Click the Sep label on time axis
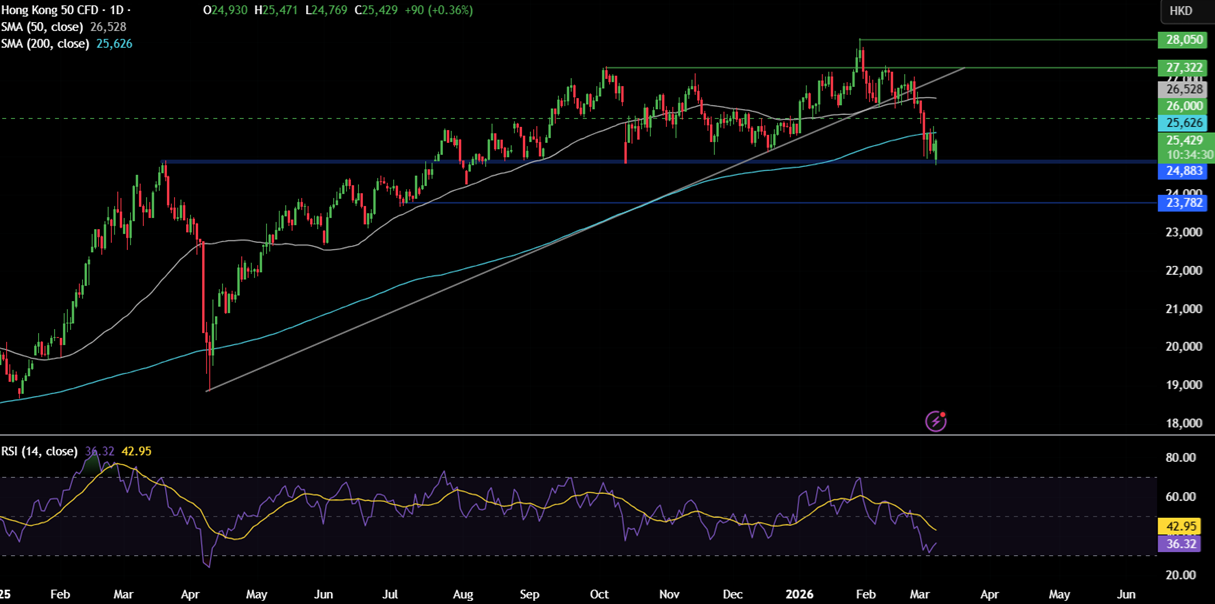The width and height of the screenshot is (1215, 604). pyautogui.click(x=529, y=594)
